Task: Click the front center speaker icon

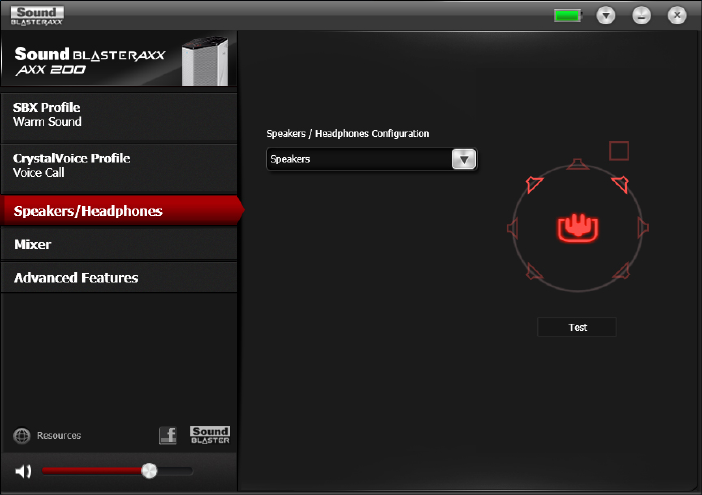Action: (x=578, y=164)
